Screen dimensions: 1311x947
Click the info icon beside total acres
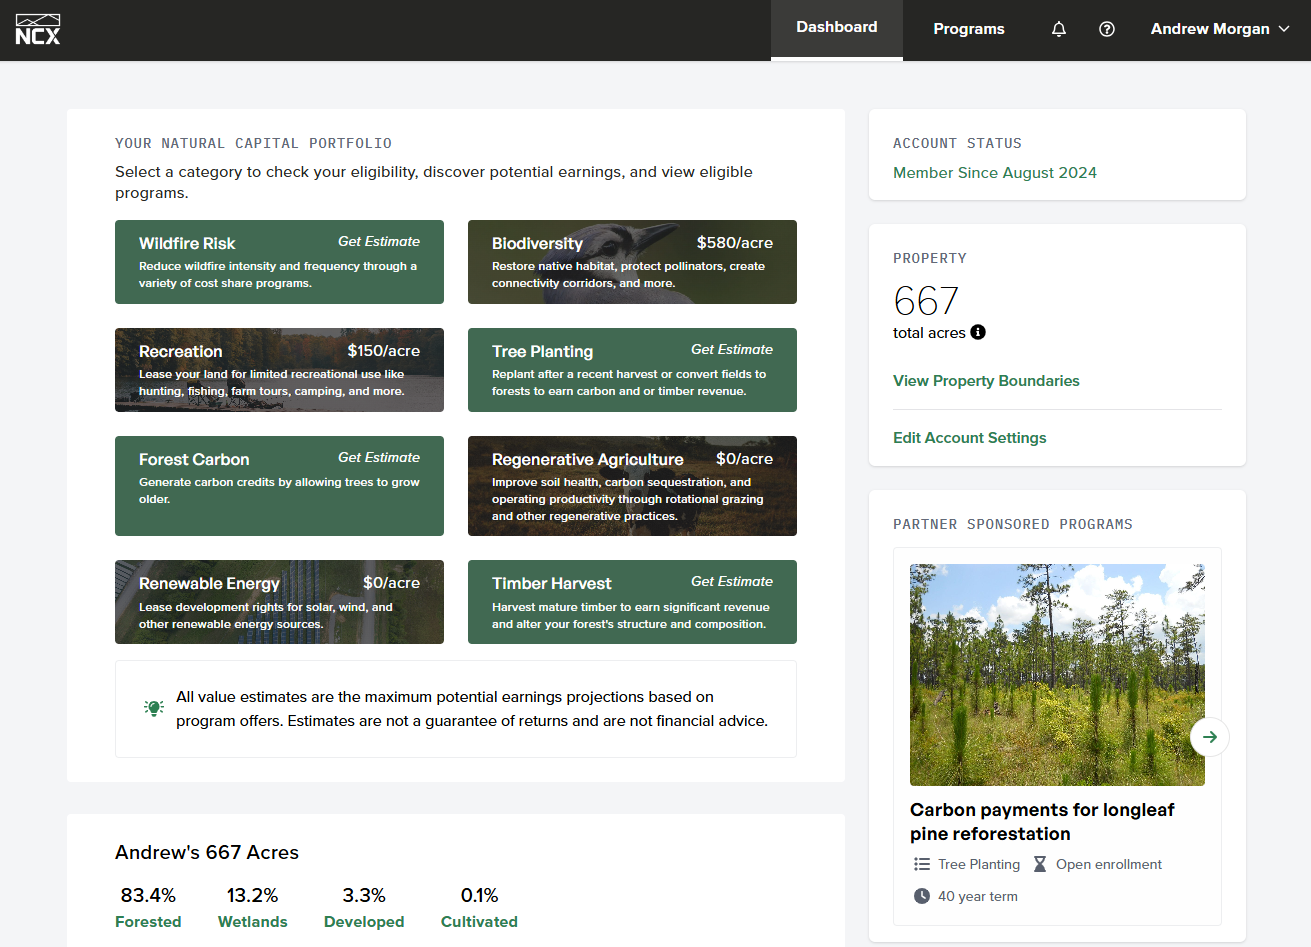click(x=978, y=332)
